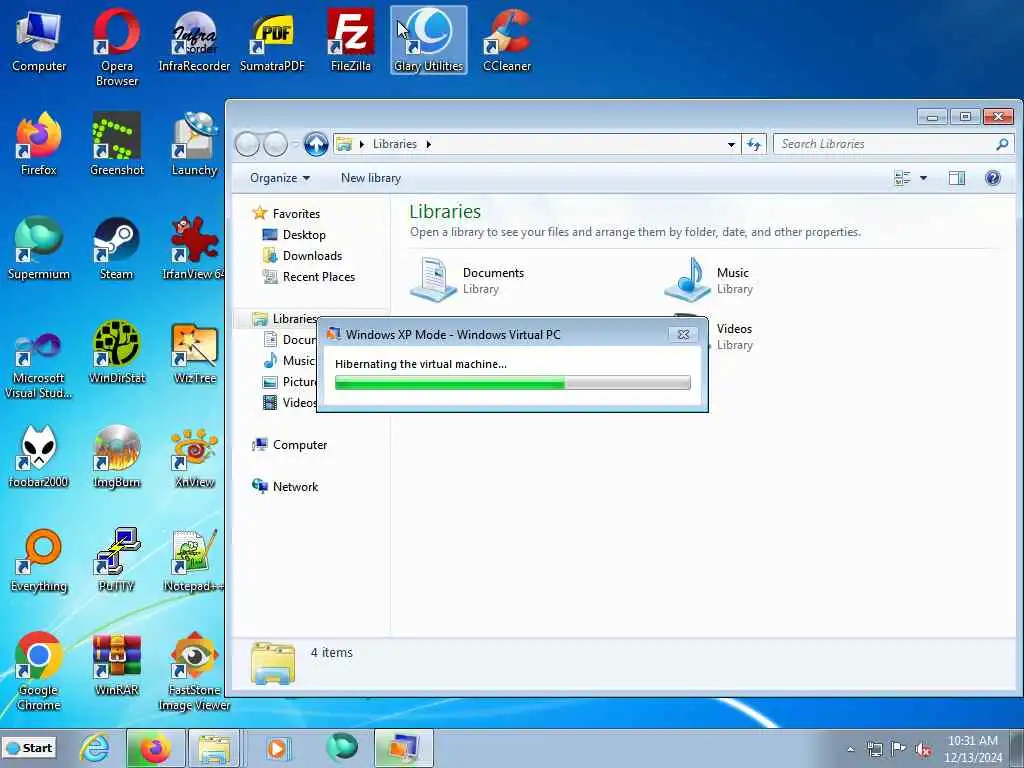
Task: Click the Explorer Back button
Action: click(247, 144)
